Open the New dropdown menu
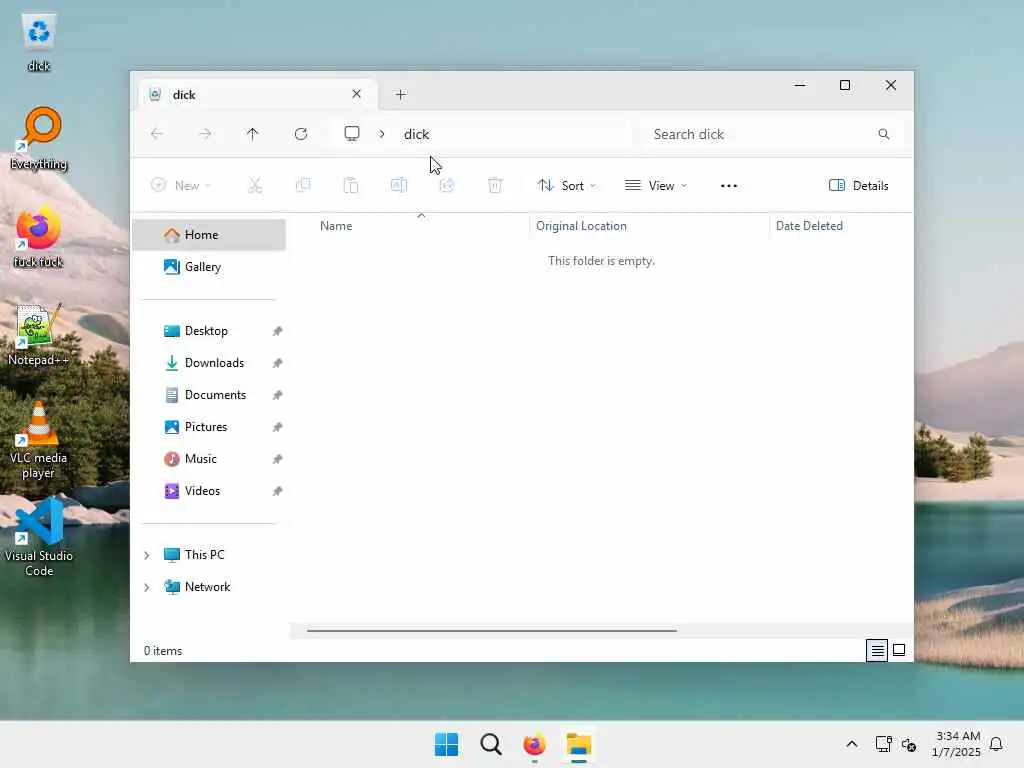 (x=181, y=185)
